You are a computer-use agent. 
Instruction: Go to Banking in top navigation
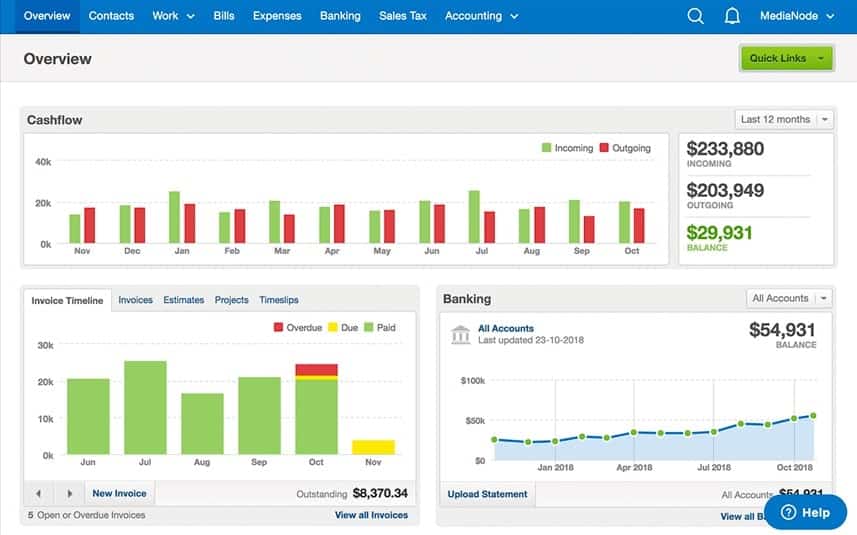pos(340,16)
